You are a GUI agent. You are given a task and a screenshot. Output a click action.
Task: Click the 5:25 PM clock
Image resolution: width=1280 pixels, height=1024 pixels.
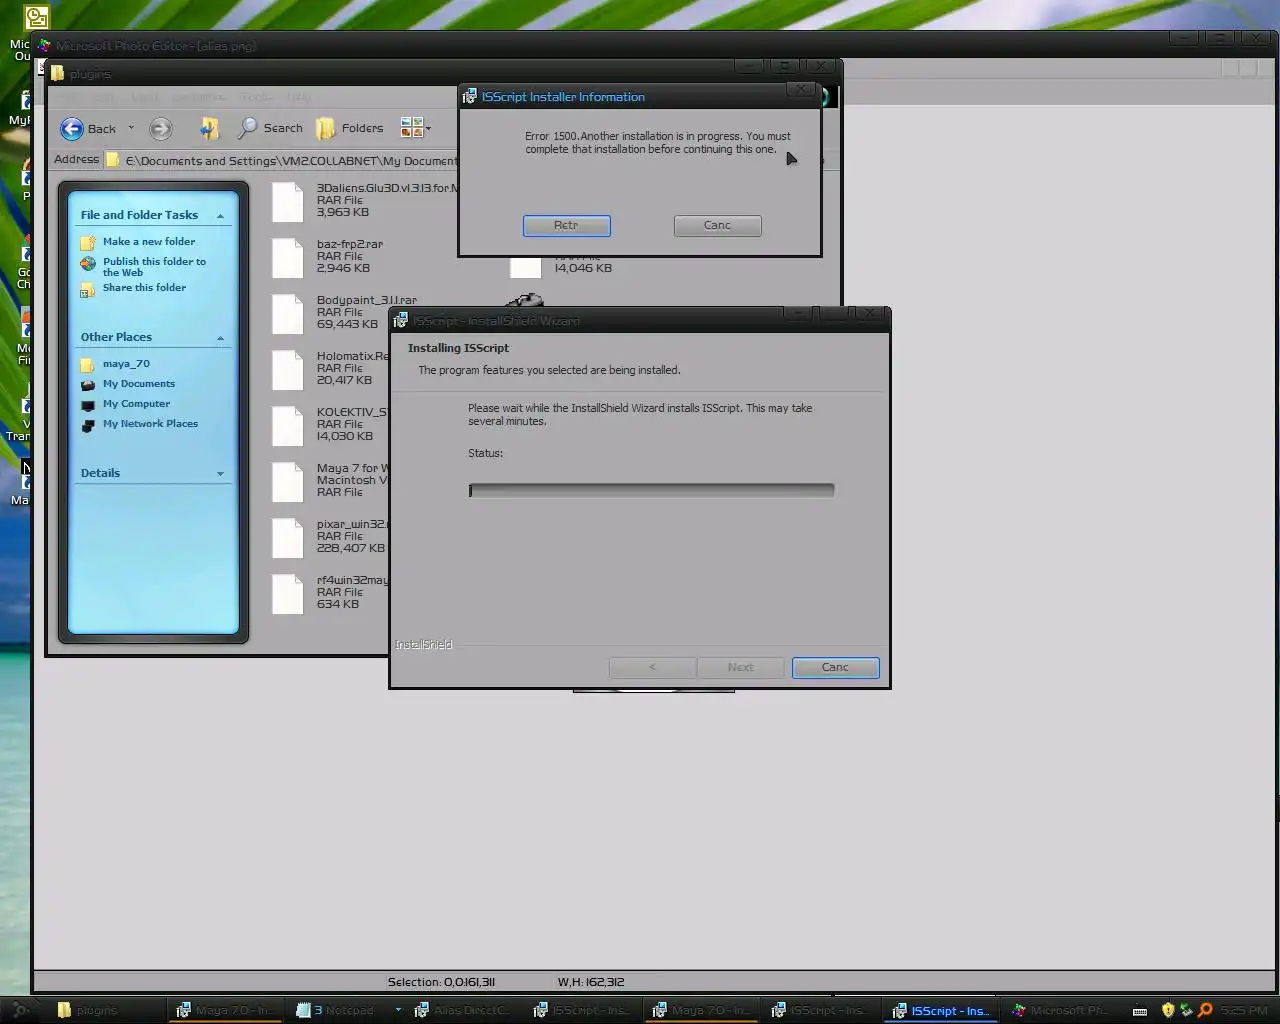point(1244,1011)
